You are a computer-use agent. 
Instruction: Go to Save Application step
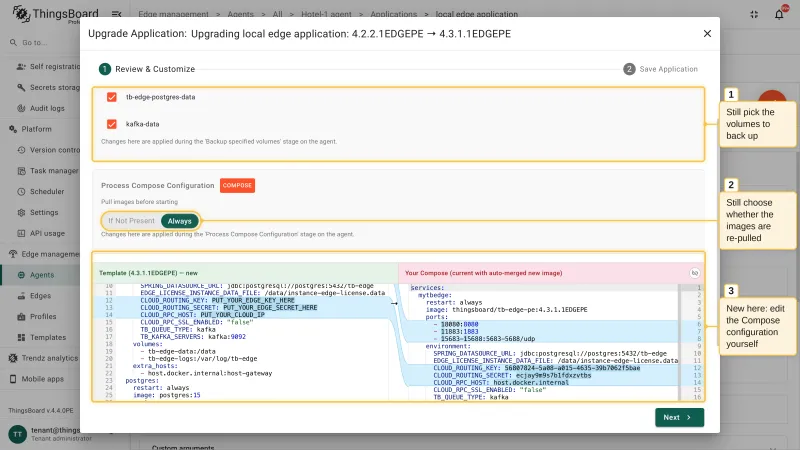click(660, 69)
